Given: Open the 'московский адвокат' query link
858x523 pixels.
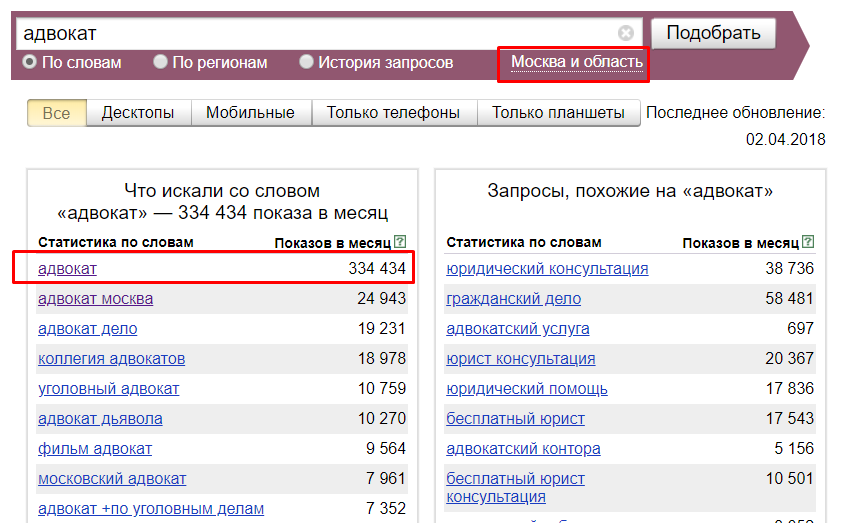Looking at the screenshot, I should tap(112, 479).
